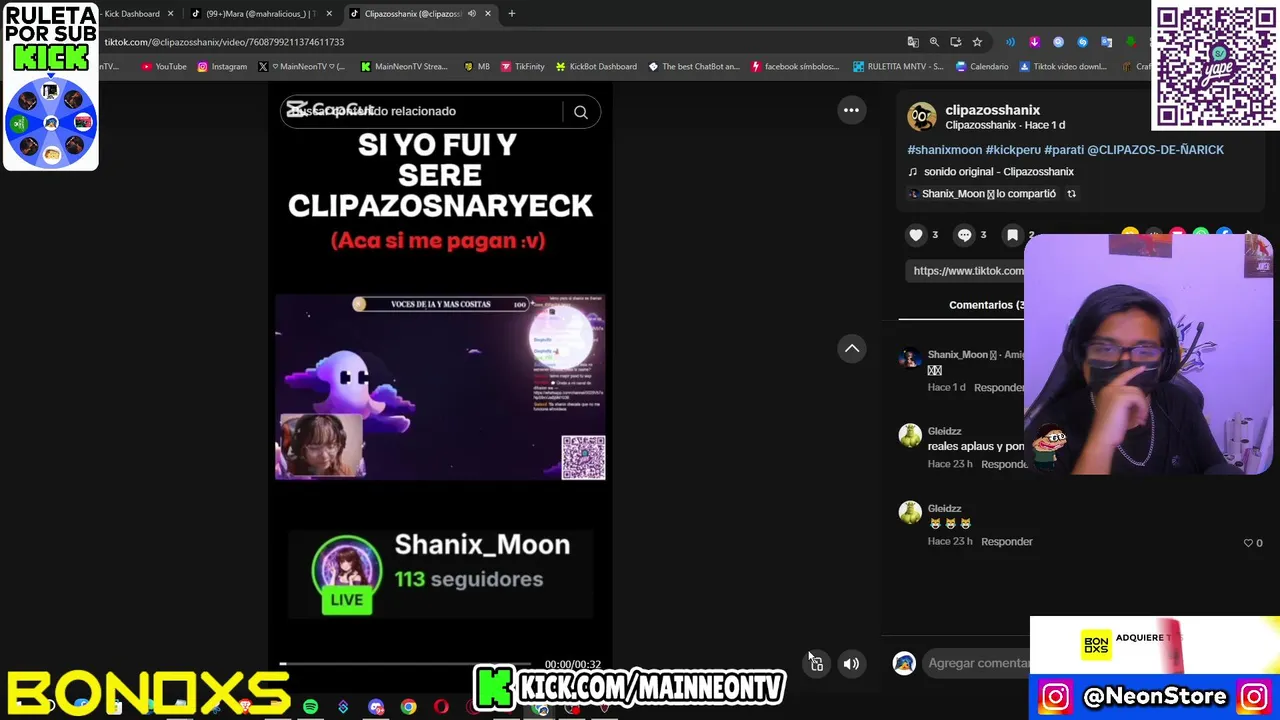Screen dimensions: 1280x720
Task: Open the facebook símbolos bookmark
Action: [x=795, y=67]
